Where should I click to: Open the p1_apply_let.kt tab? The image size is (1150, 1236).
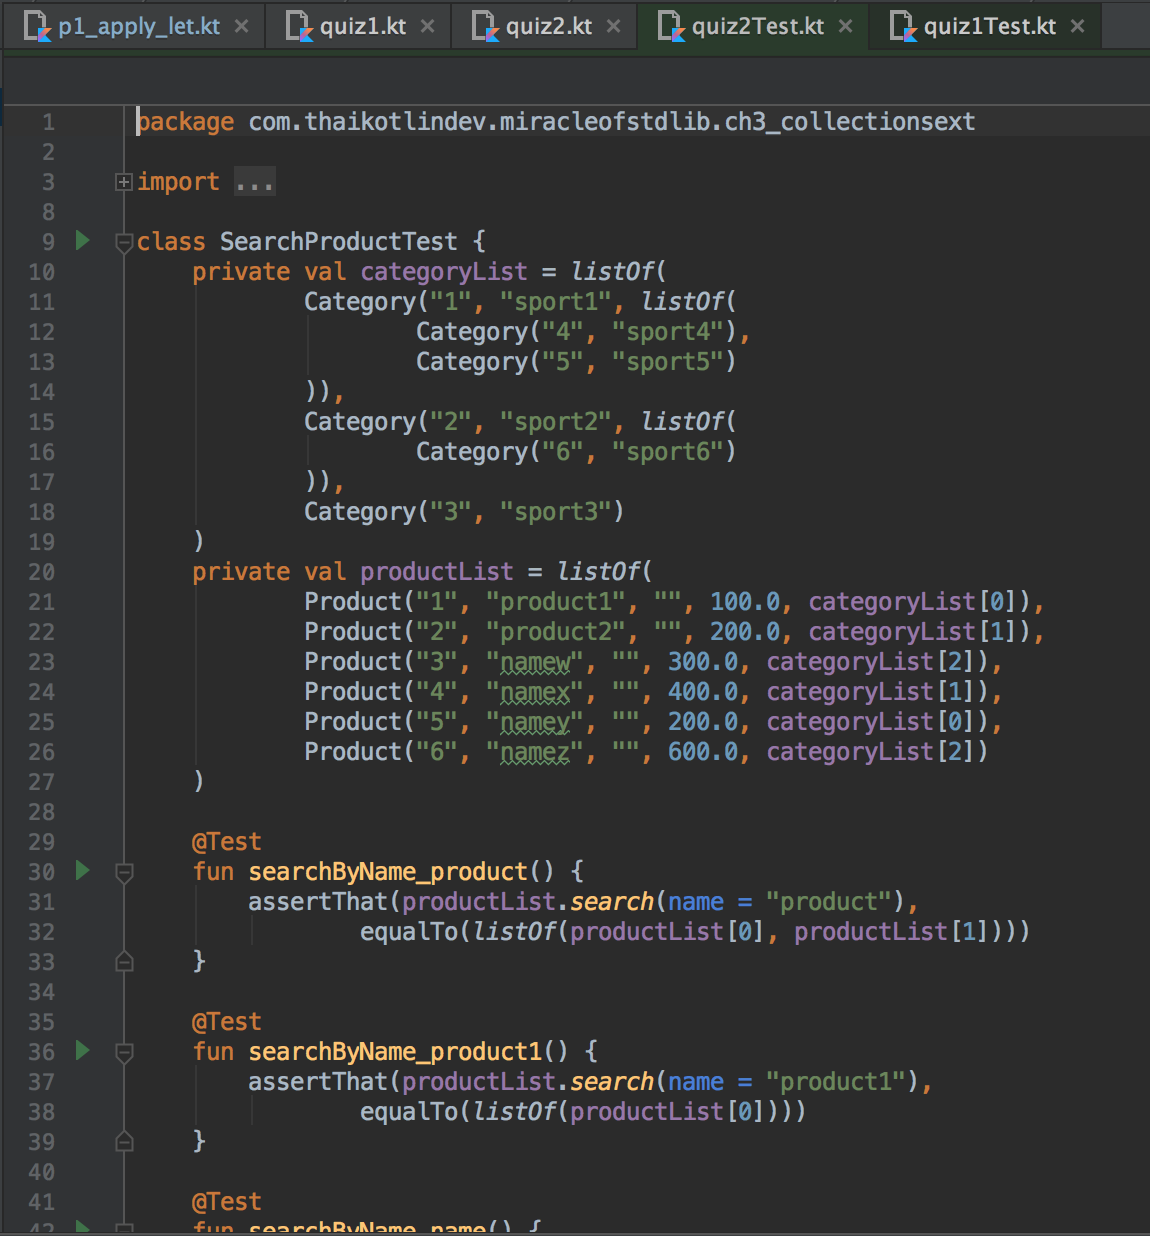140,25
